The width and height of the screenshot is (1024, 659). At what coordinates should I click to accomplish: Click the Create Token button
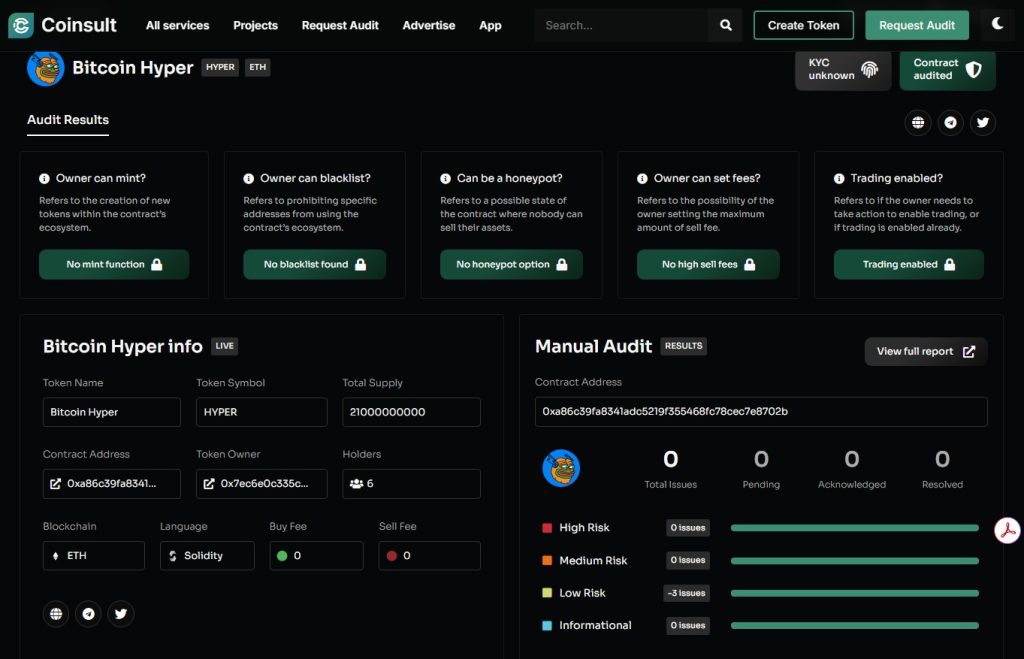point(803,25)
